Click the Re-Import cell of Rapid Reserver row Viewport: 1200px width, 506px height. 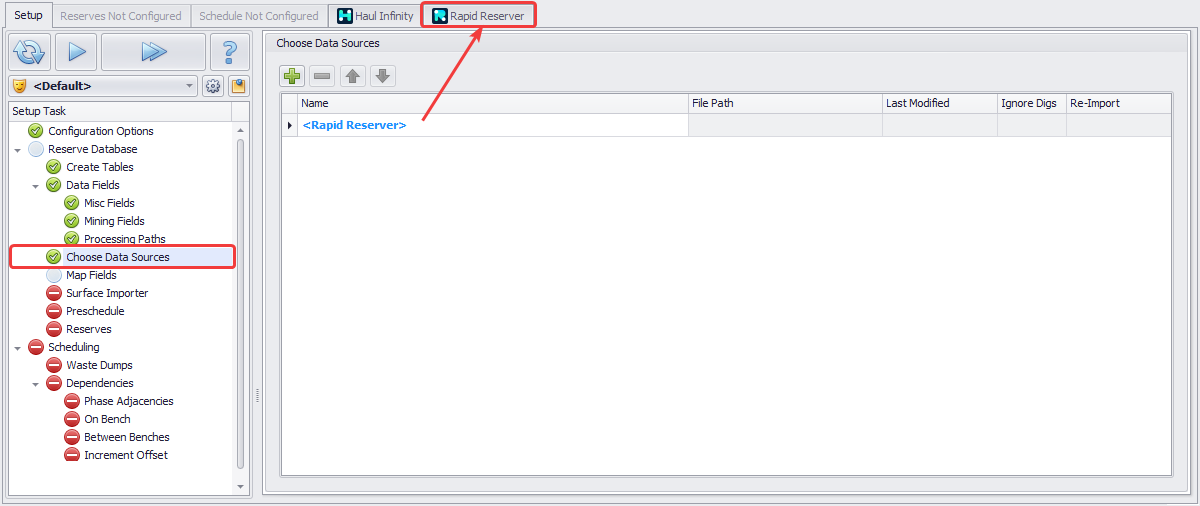pyautogui.click(x=1118, y=125)
